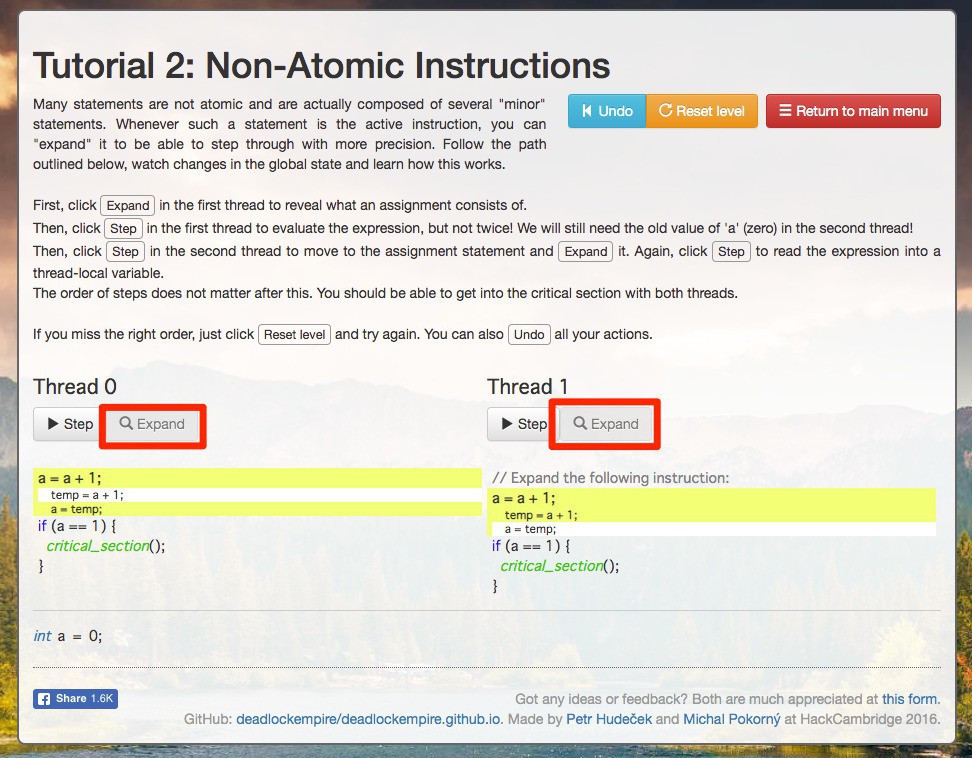Screen dimensions: 972x758
Task: Click the Thread 1 heading
Action: point(528,387)
